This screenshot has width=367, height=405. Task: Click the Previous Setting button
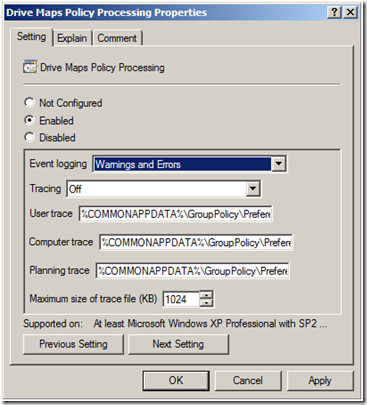click(73, 344)
